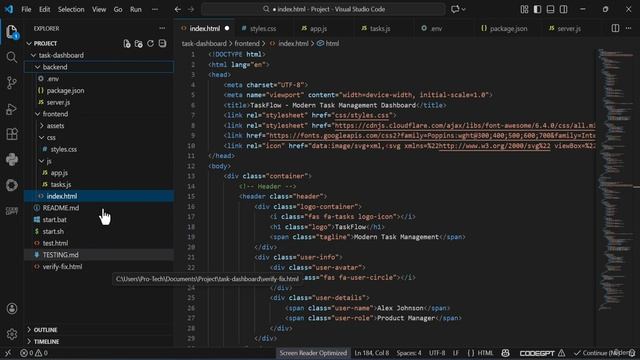The image size is (640, 360).
Task: Open the Selection menu
Action: click(71, 9)
